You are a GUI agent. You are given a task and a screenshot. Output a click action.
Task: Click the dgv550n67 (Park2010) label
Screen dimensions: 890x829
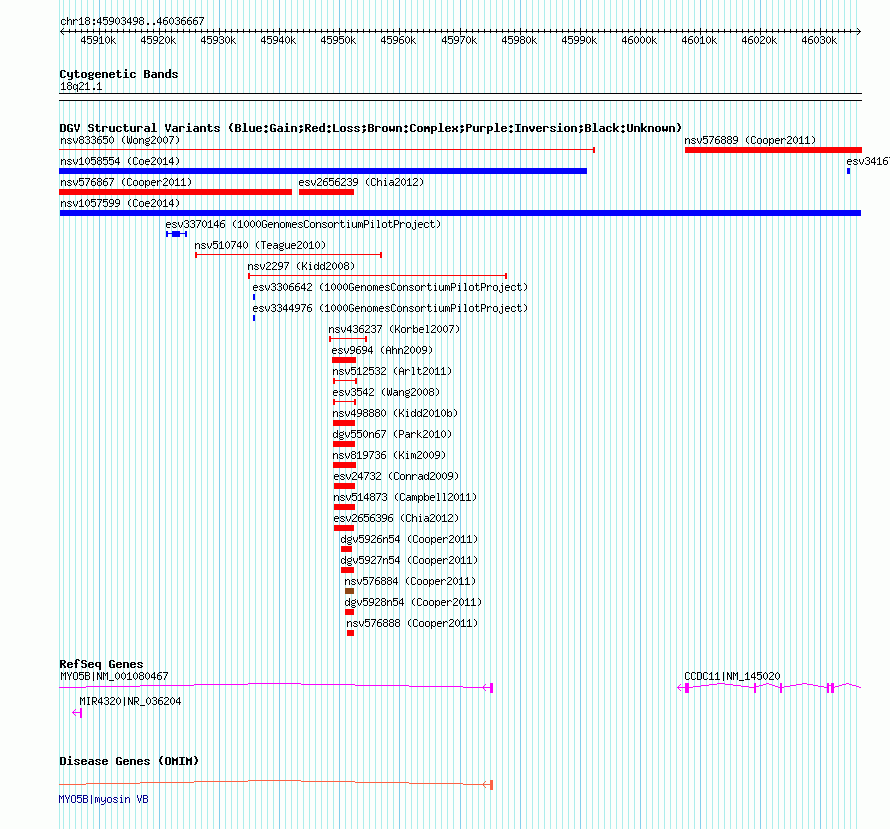point(392,434)
